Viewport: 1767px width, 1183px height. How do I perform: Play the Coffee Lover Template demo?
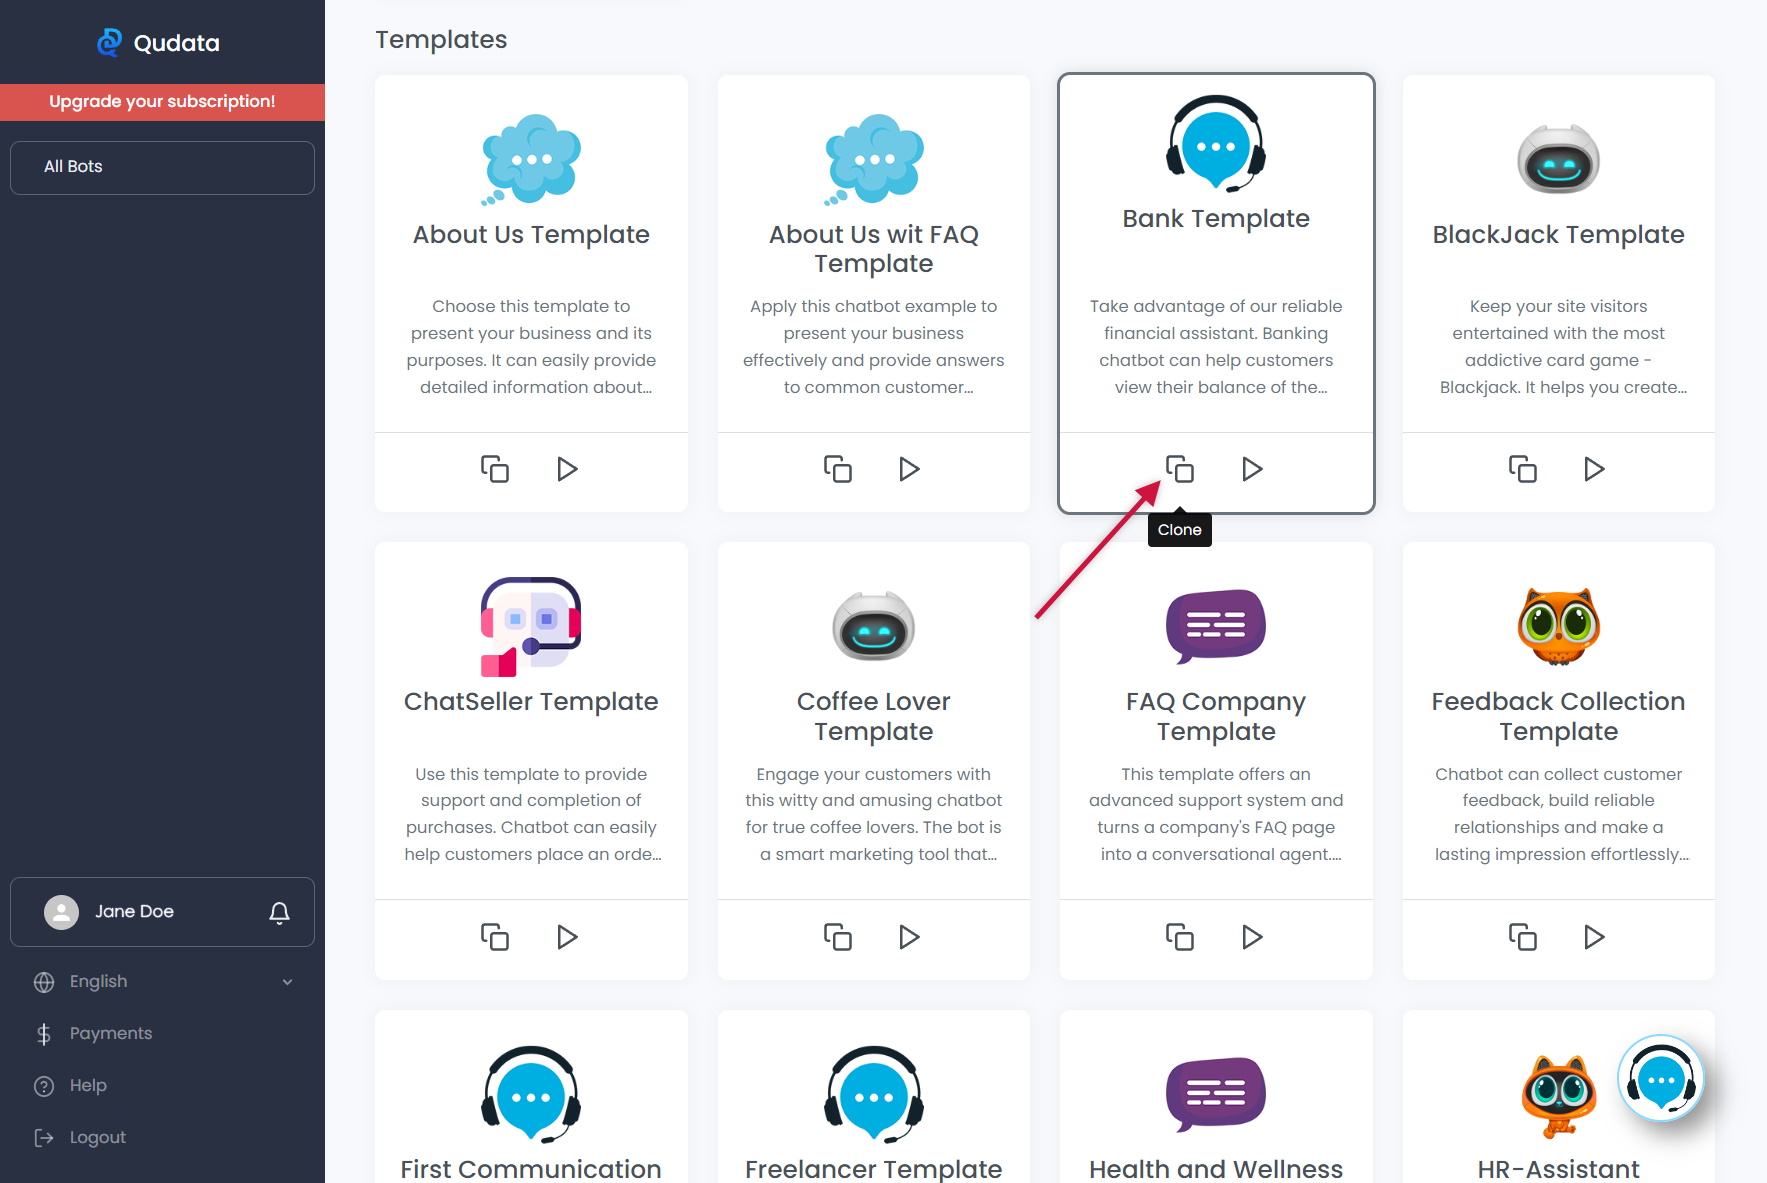pyautogui.click(x=909, y=937)
